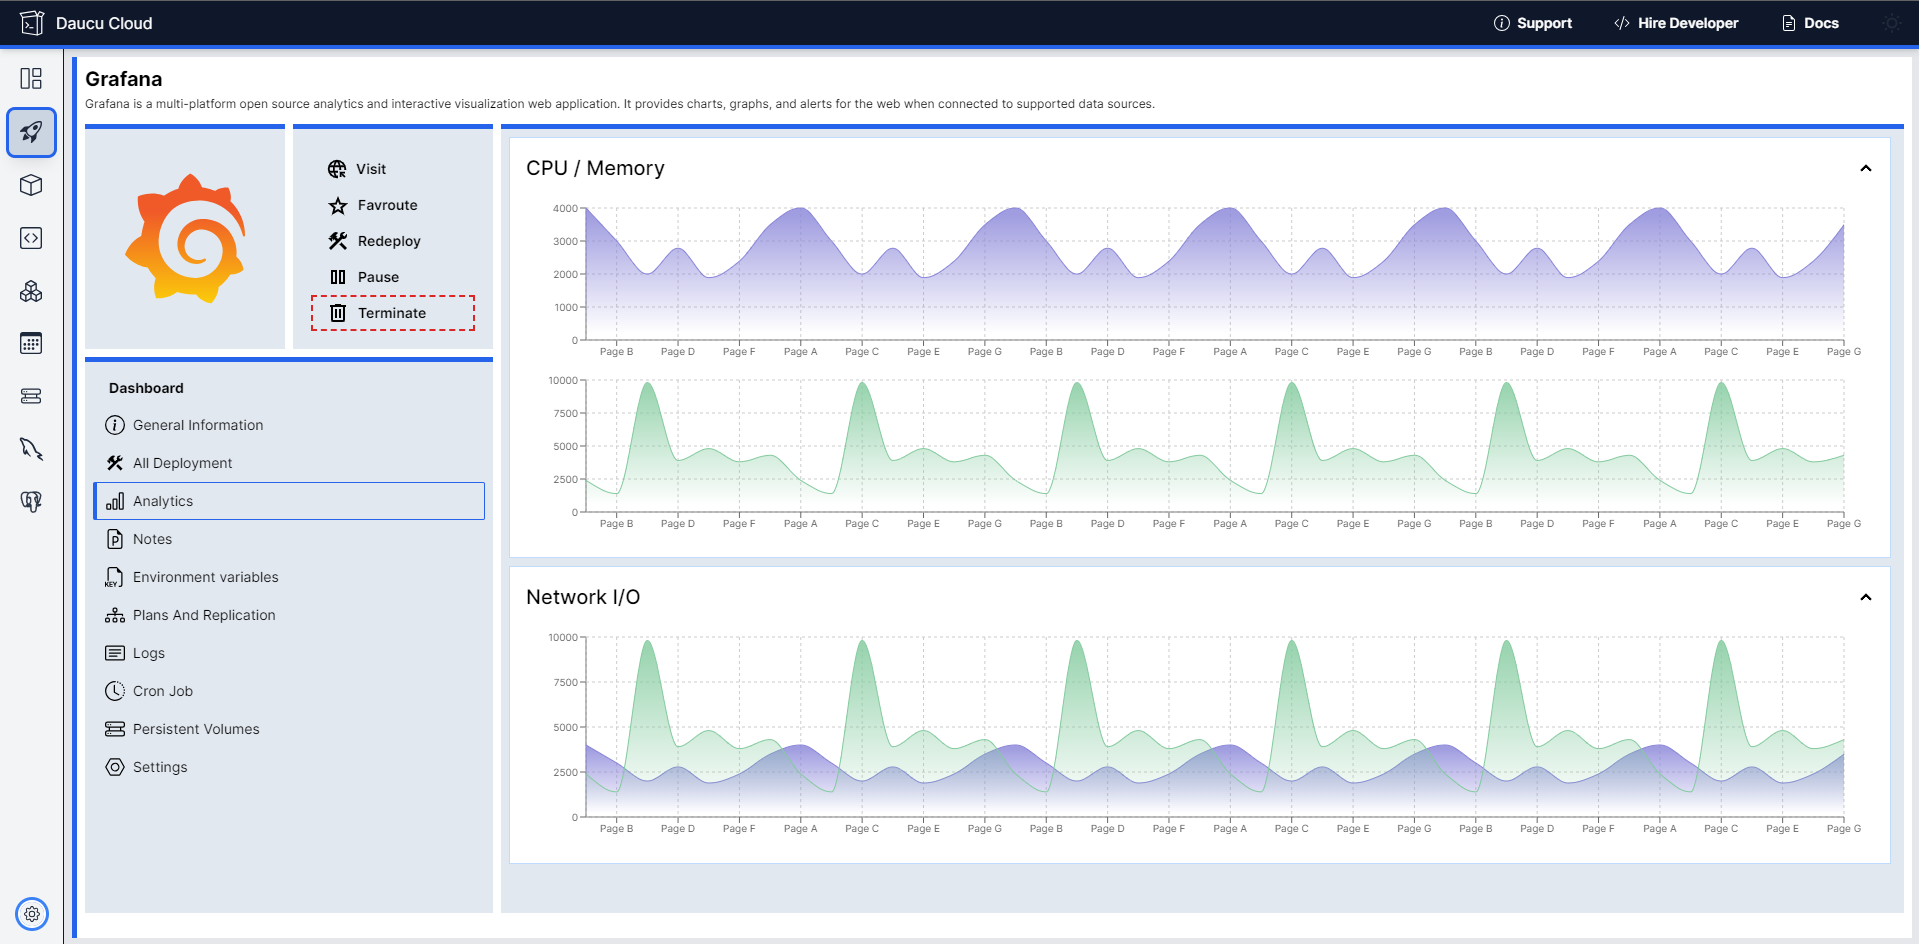Open the Notes menu item
The height and width of the screenshot is (944, 1919).
point(289,539)
